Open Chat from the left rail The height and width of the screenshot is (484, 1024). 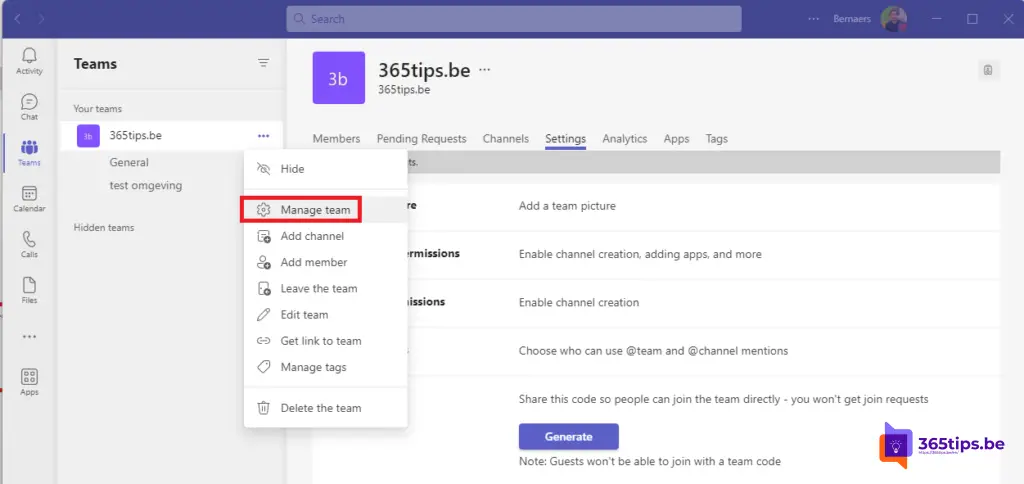tap(29, 107)
